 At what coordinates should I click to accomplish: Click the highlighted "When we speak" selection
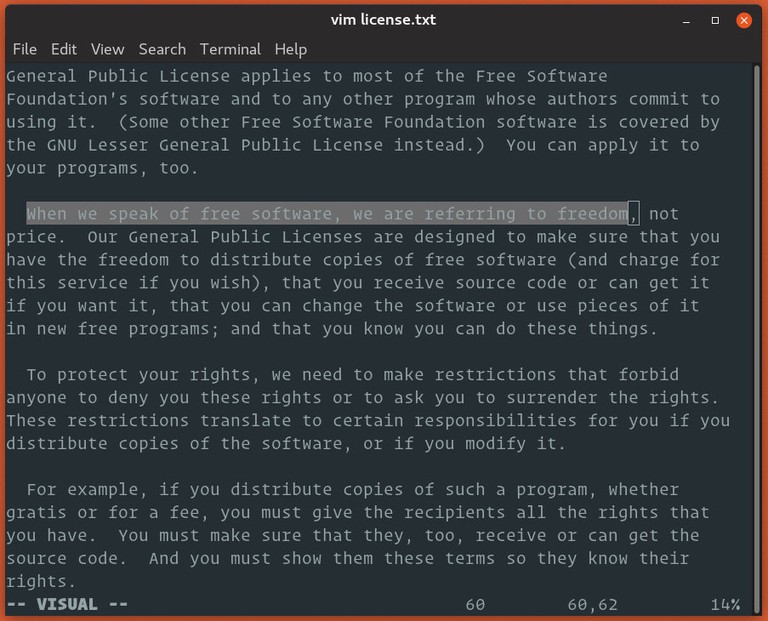coord(328,214)
